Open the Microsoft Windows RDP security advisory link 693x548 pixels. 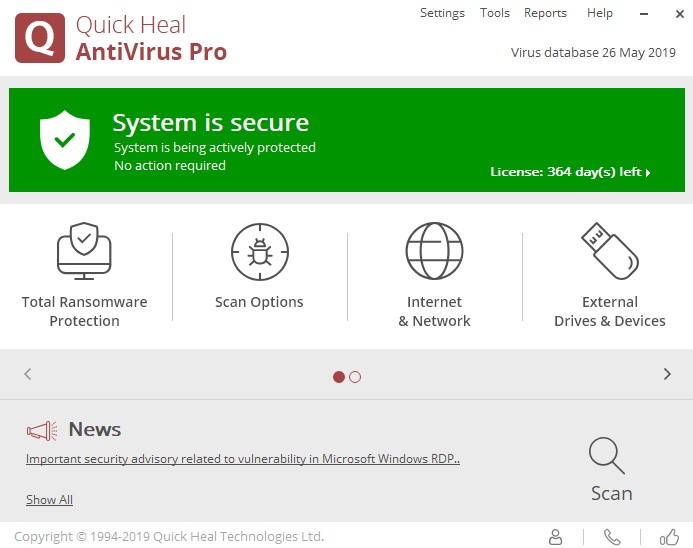243,460
